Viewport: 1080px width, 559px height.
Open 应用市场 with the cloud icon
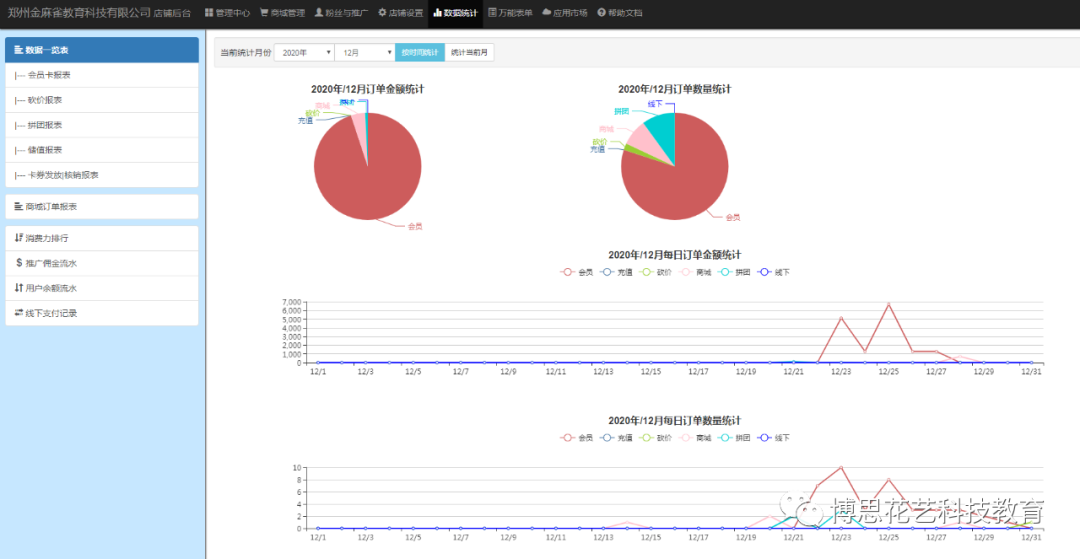click(x=564, y=13)
